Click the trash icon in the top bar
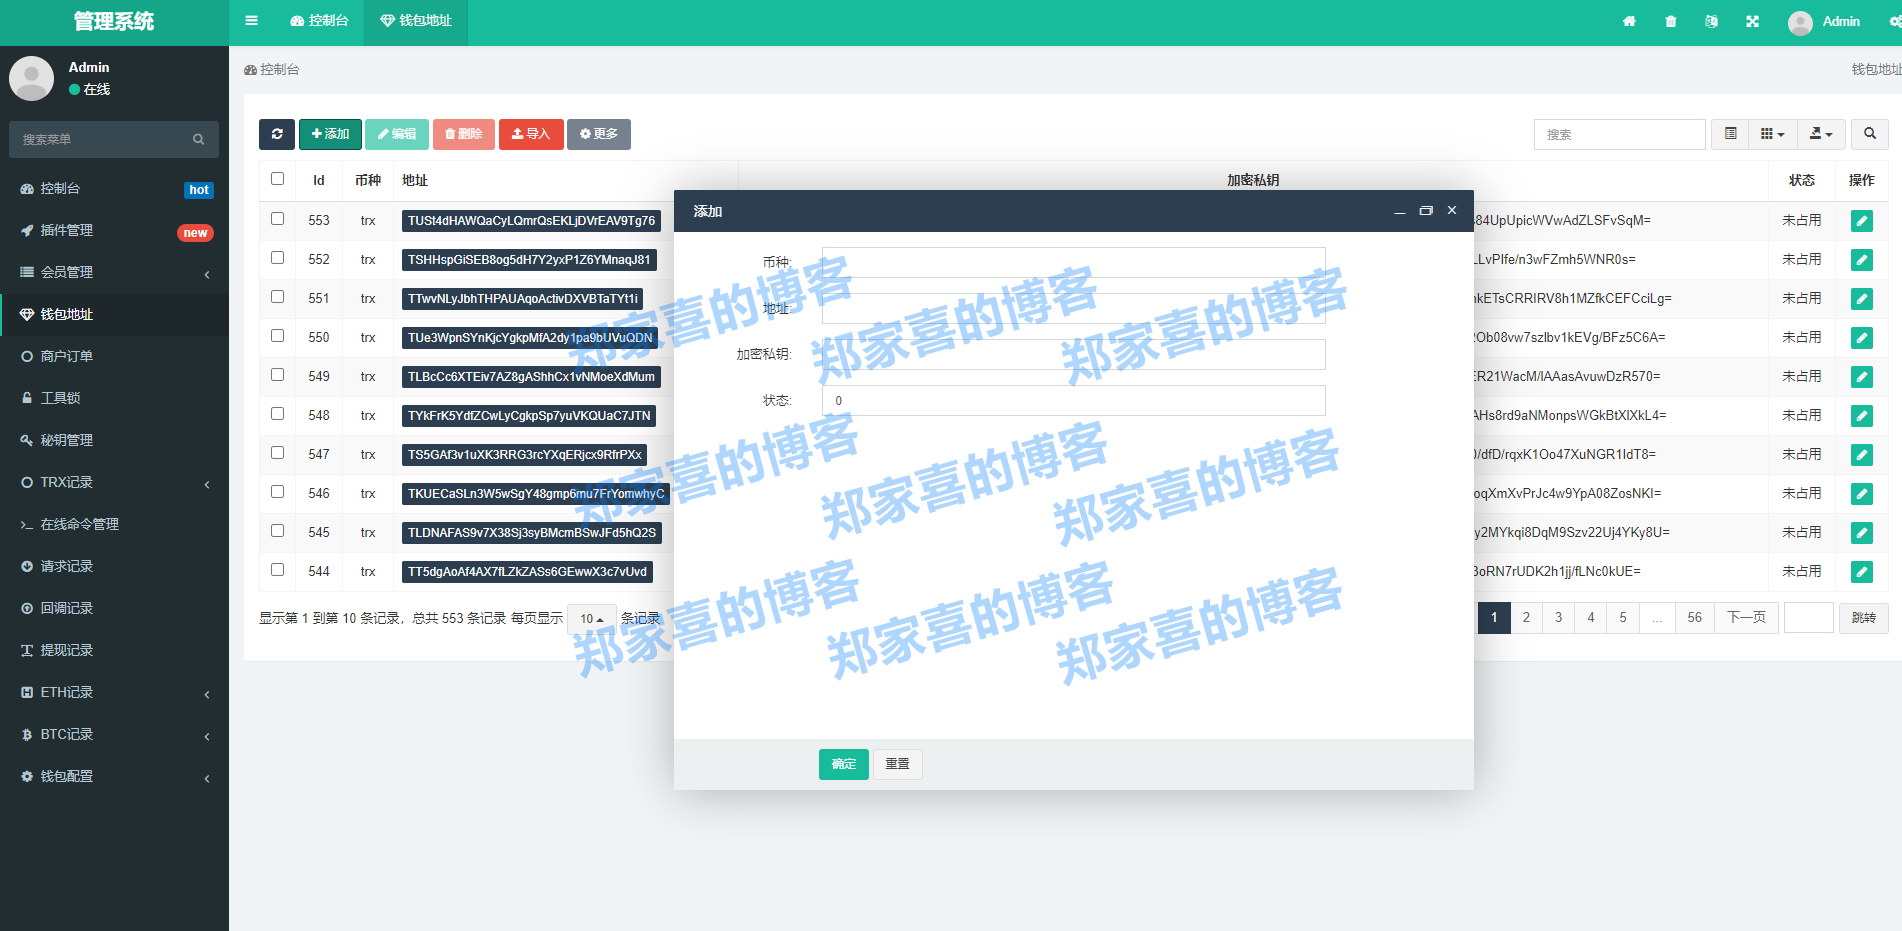Viewport: 1902px width, 931px height. click(x=1670, y=21)
